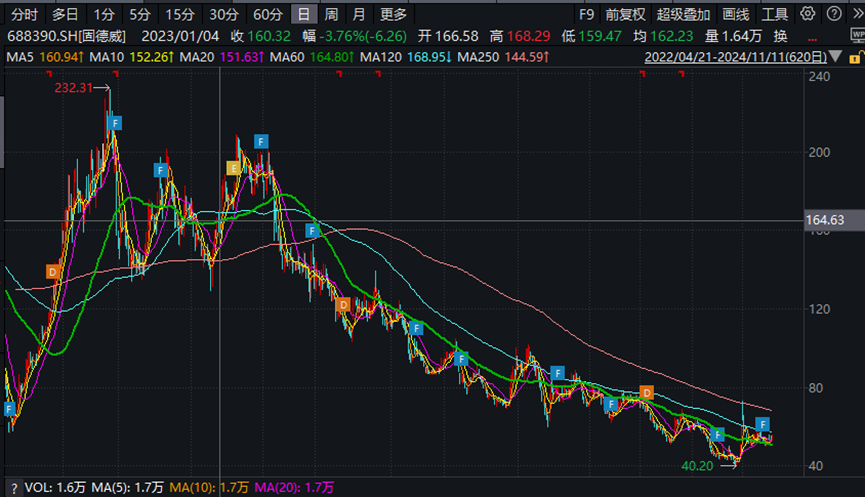
Task: Open the settings gear icon
Action: pyautogui.click(x=808, y=14)
